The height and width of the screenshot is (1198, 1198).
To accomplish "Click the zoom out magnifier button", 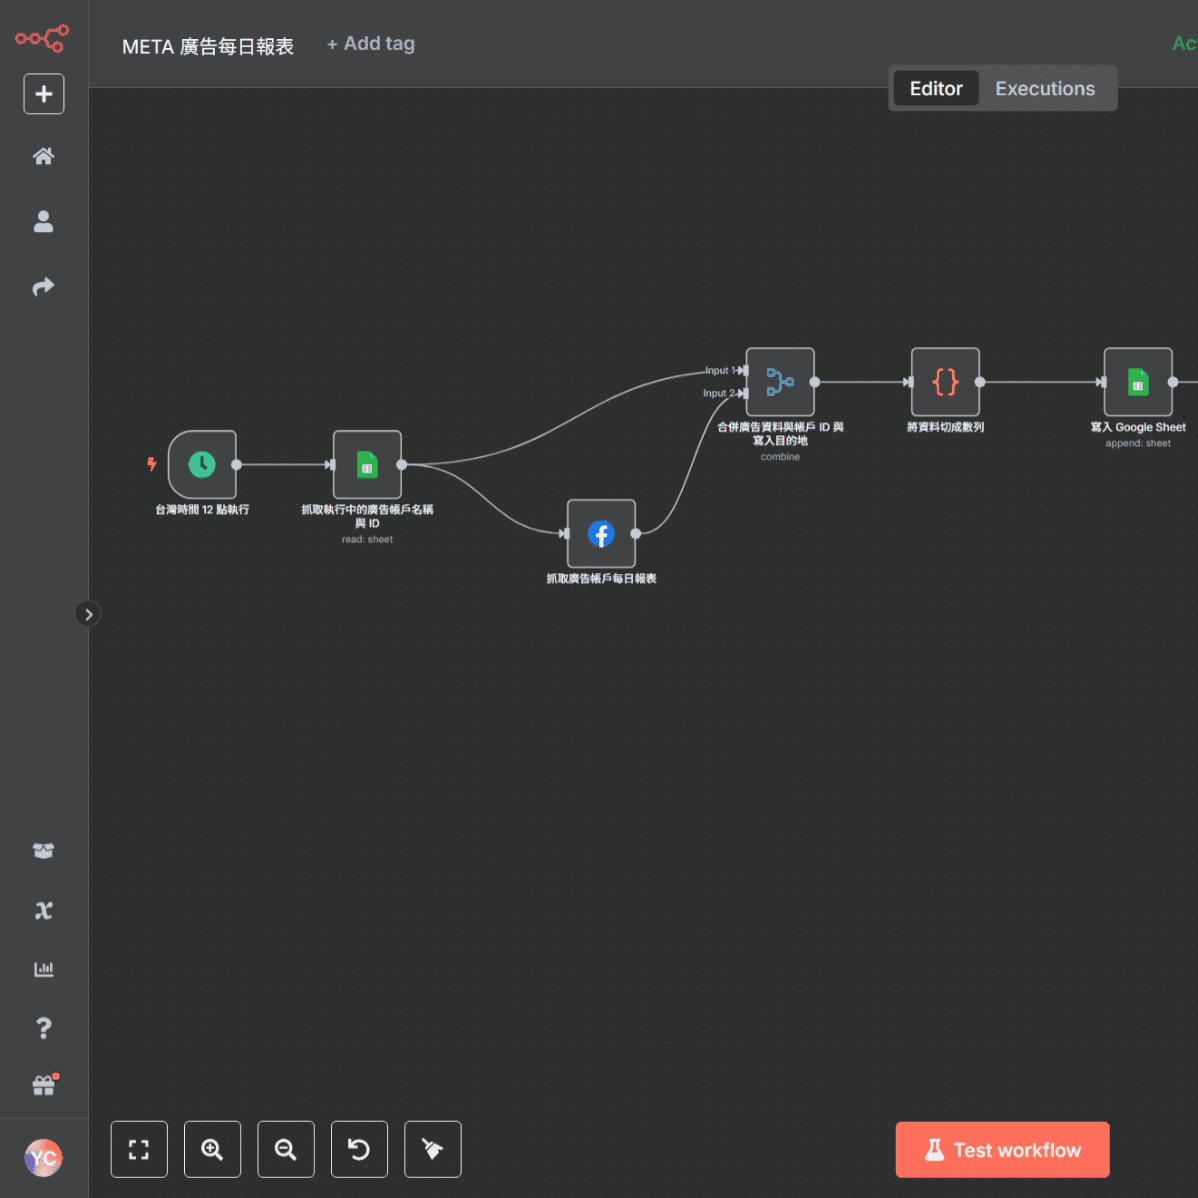I will coord(286,1150).
